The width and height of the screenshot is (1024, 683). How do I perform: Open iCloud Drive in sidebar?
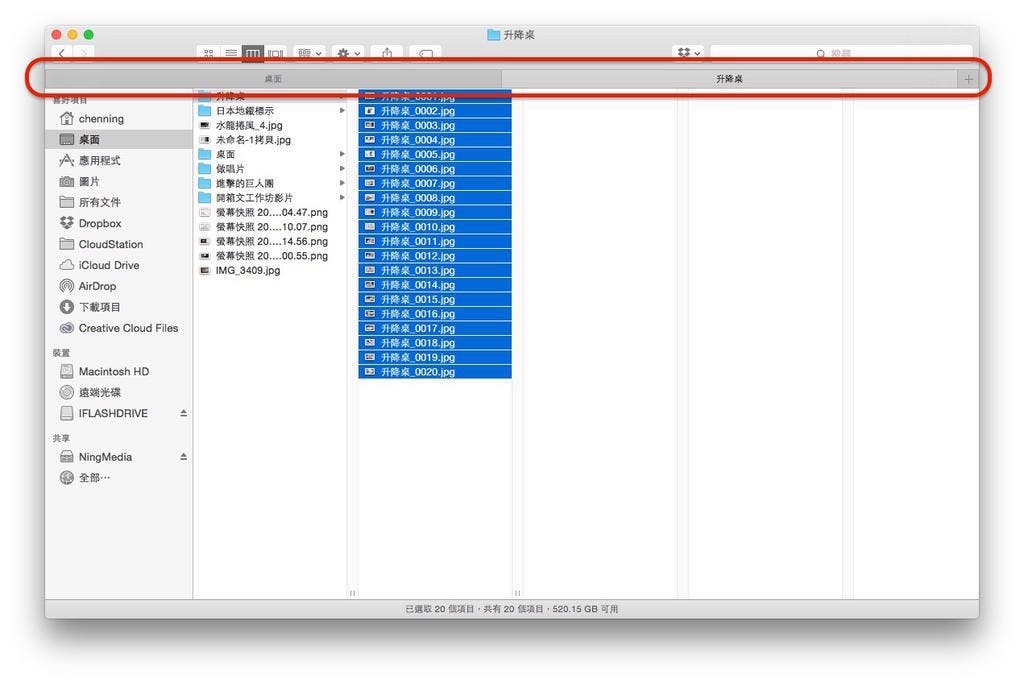tap(108, 265)
